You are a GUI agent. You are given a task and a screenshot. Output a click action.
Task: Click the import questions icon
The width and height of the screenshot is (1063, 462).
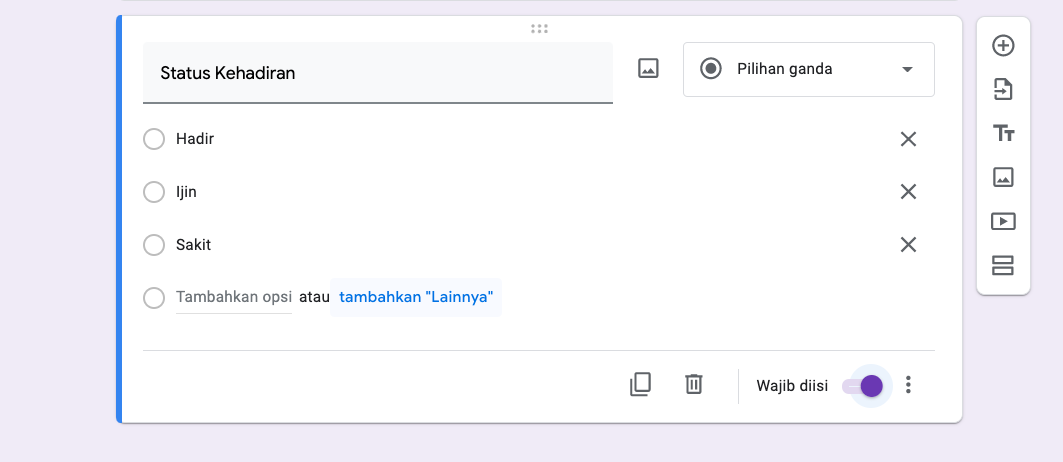pos(1003,89)
